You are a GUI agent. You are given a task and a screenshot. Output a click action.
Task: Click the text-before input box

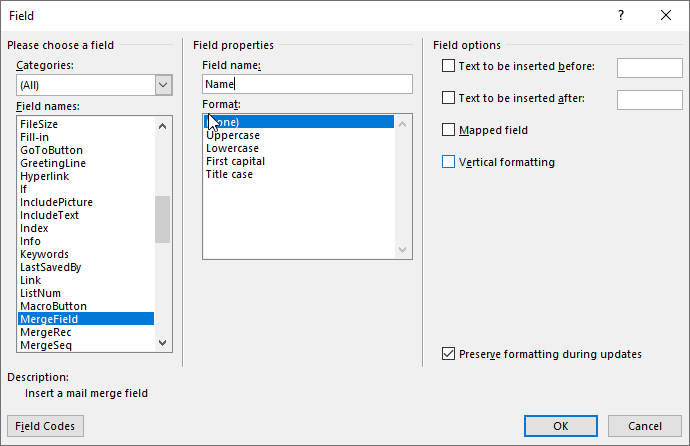tap(649, 67)
